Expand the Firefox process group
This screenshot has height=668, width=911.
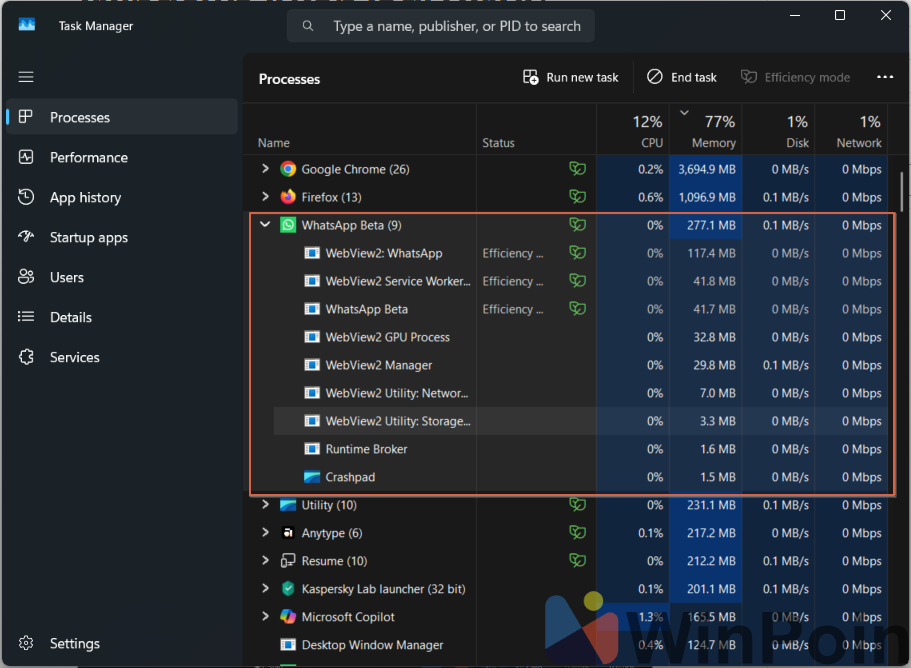tap(266, 196)
